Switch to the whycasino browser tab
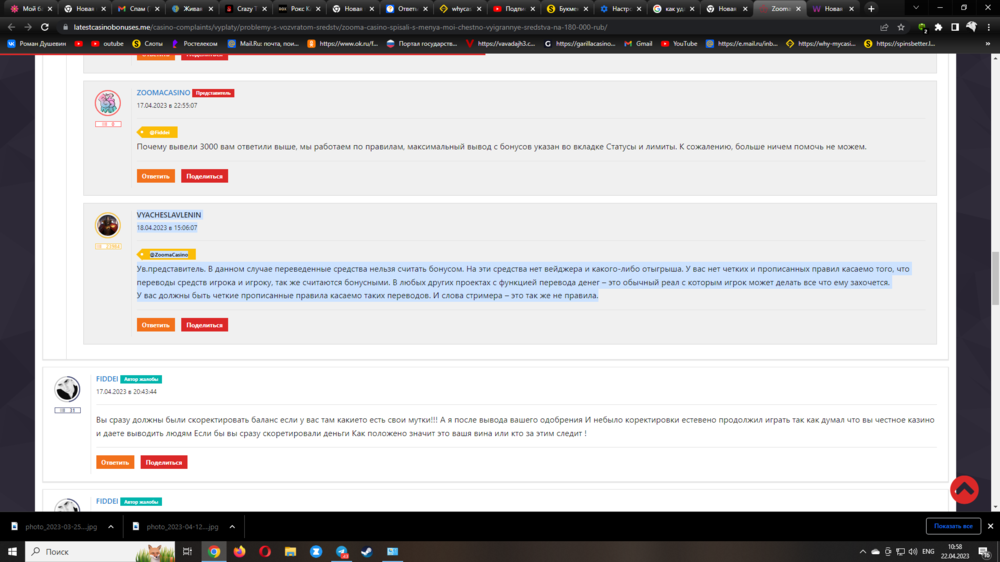This screenshot has width=1000, height=562. [459, 8]
